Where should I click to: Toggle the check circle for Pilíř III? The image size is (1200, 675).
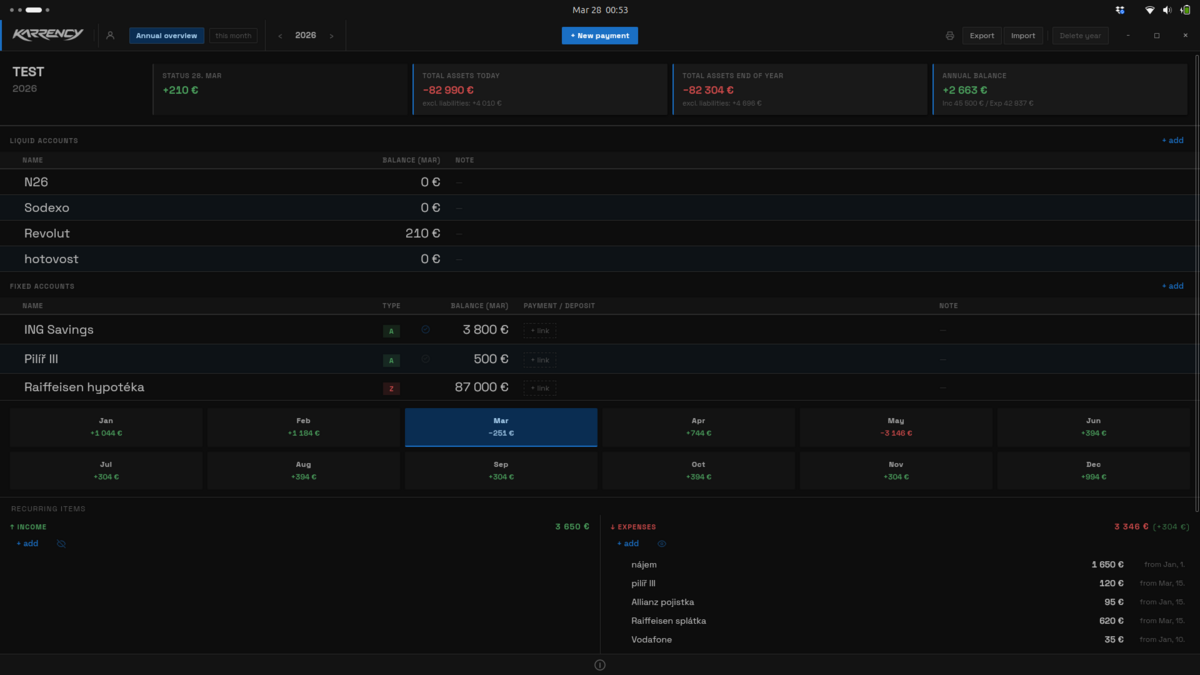(x=425, y=359)
